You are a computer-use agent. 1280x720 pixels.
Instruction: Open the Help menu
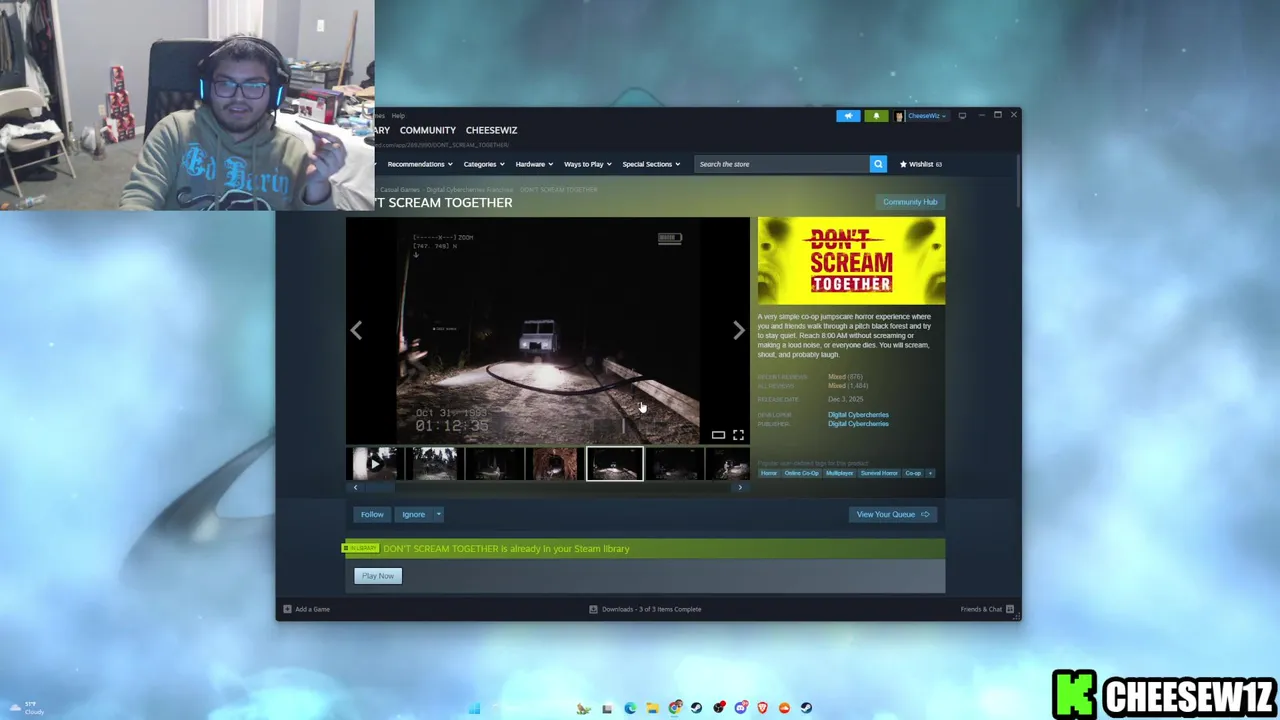click(398, 116)
